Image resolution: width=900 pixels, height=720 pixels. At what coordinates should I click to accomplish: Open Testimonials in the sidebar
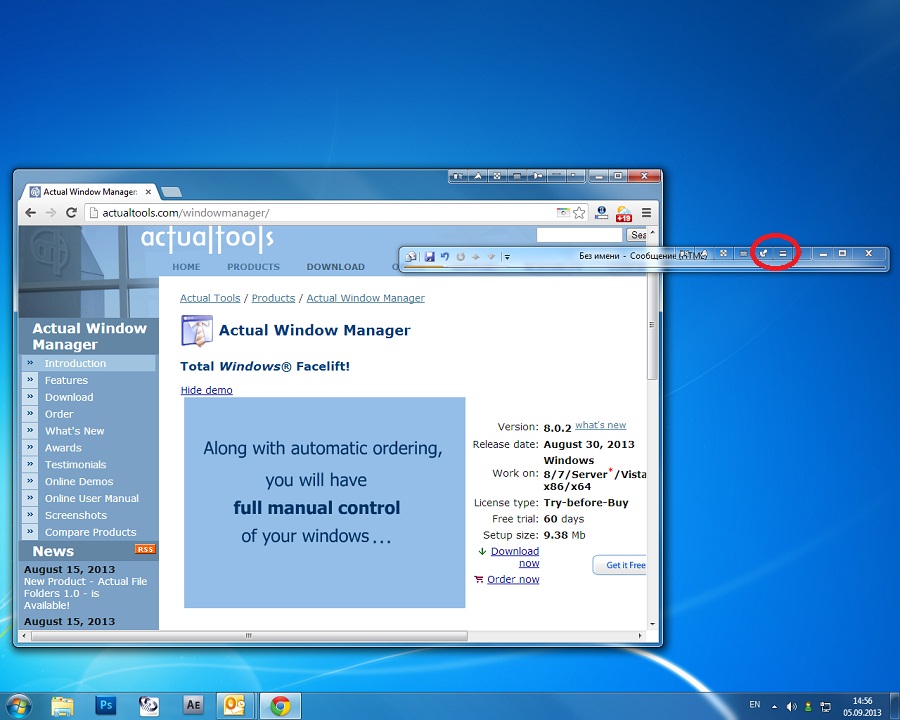click(x=75, y=464)
